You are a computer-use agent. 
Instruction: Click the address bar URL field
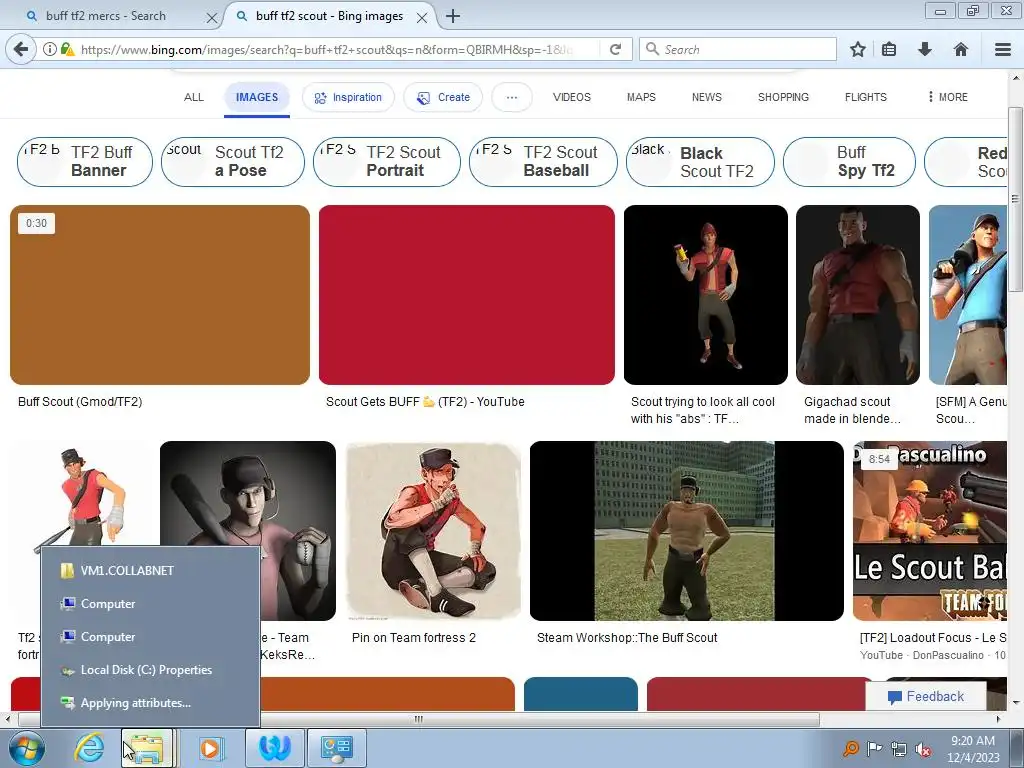click(327, 50)
